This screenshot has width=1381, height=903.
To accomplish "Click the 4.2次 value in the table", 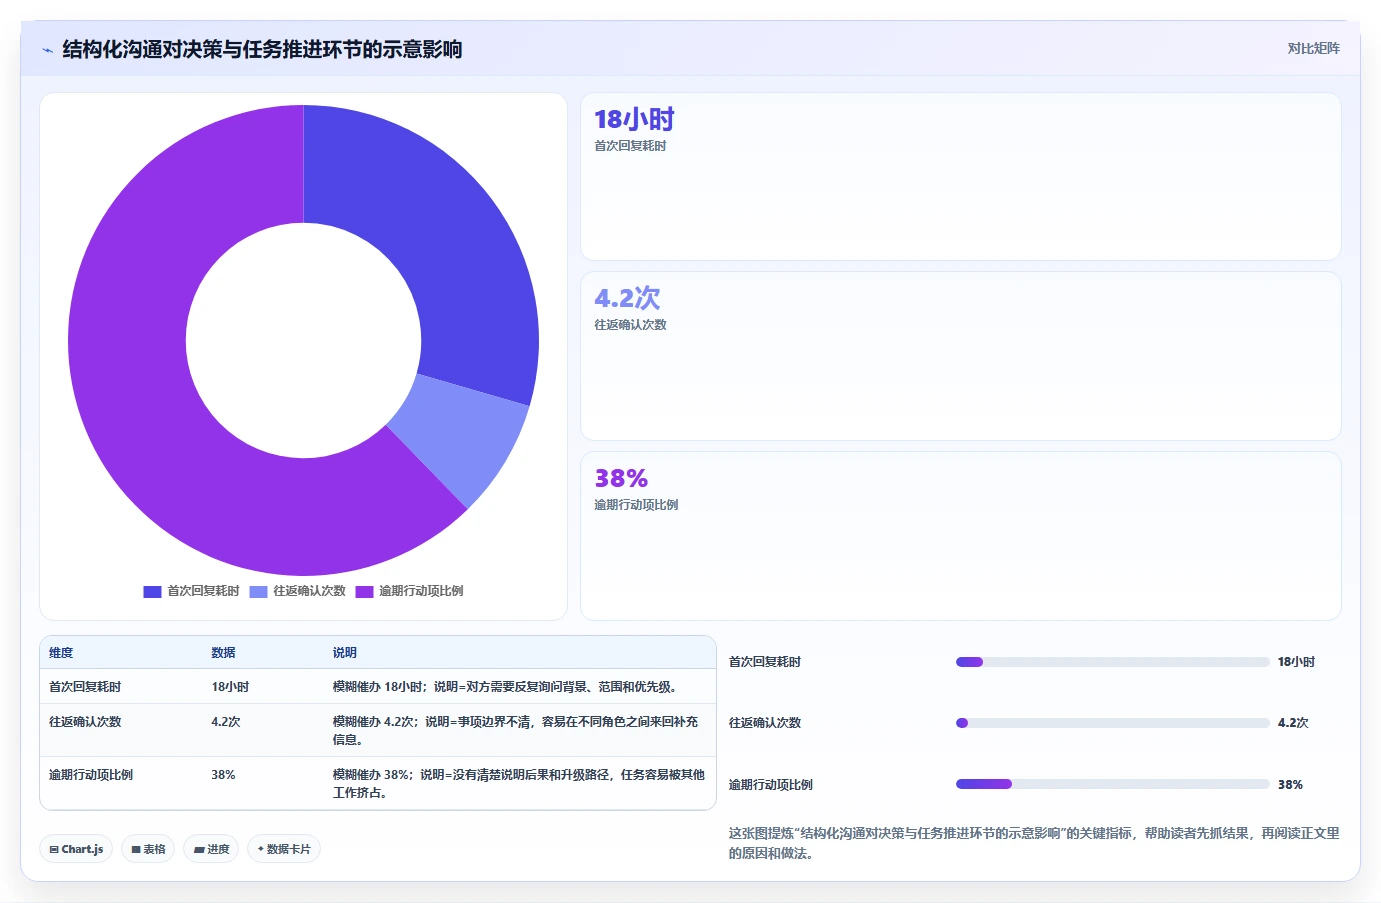I will 226,722.
